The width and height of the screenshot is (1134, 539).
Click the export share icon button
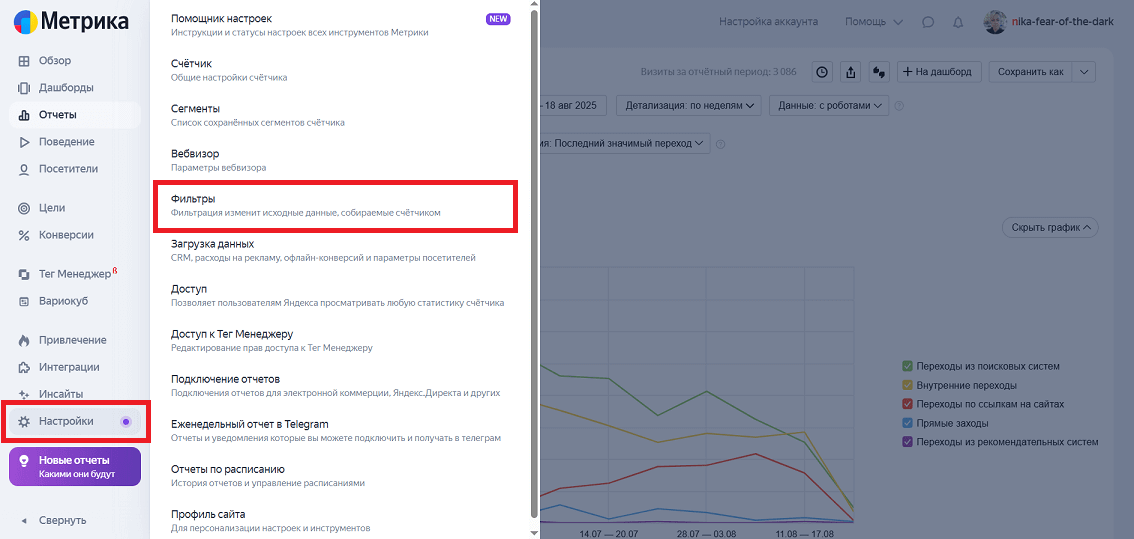851,72
